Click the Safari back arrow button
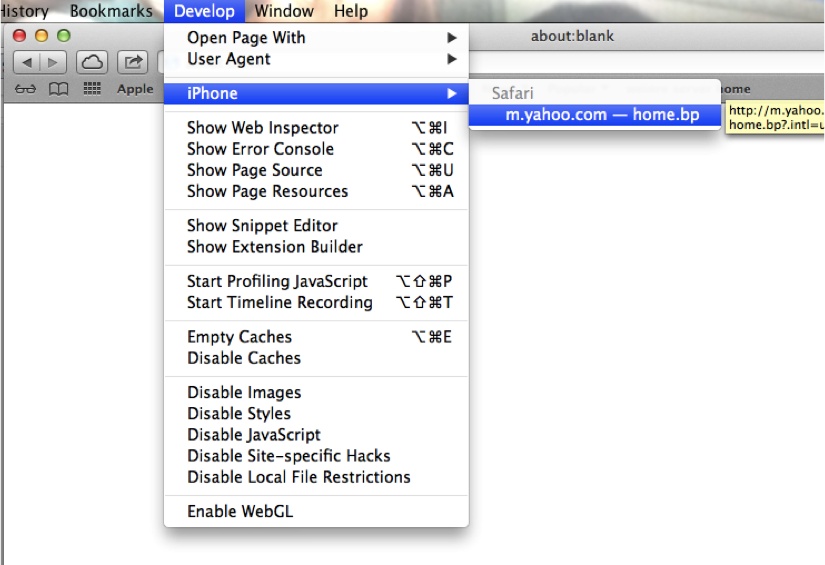The width and height of the screenshot is (825, 565). (x=26, y=63)
